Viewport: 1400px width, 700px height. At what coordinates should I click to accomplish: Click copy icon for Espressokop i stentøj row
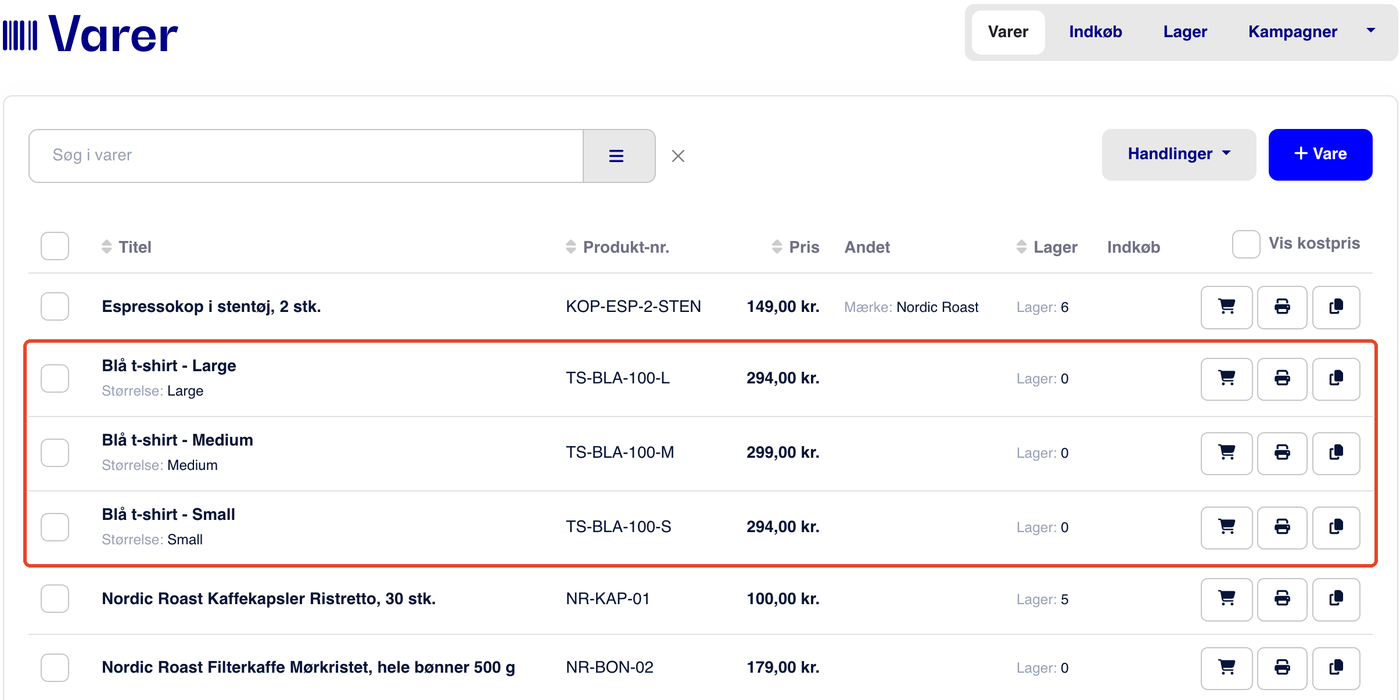coord(1336,307)
